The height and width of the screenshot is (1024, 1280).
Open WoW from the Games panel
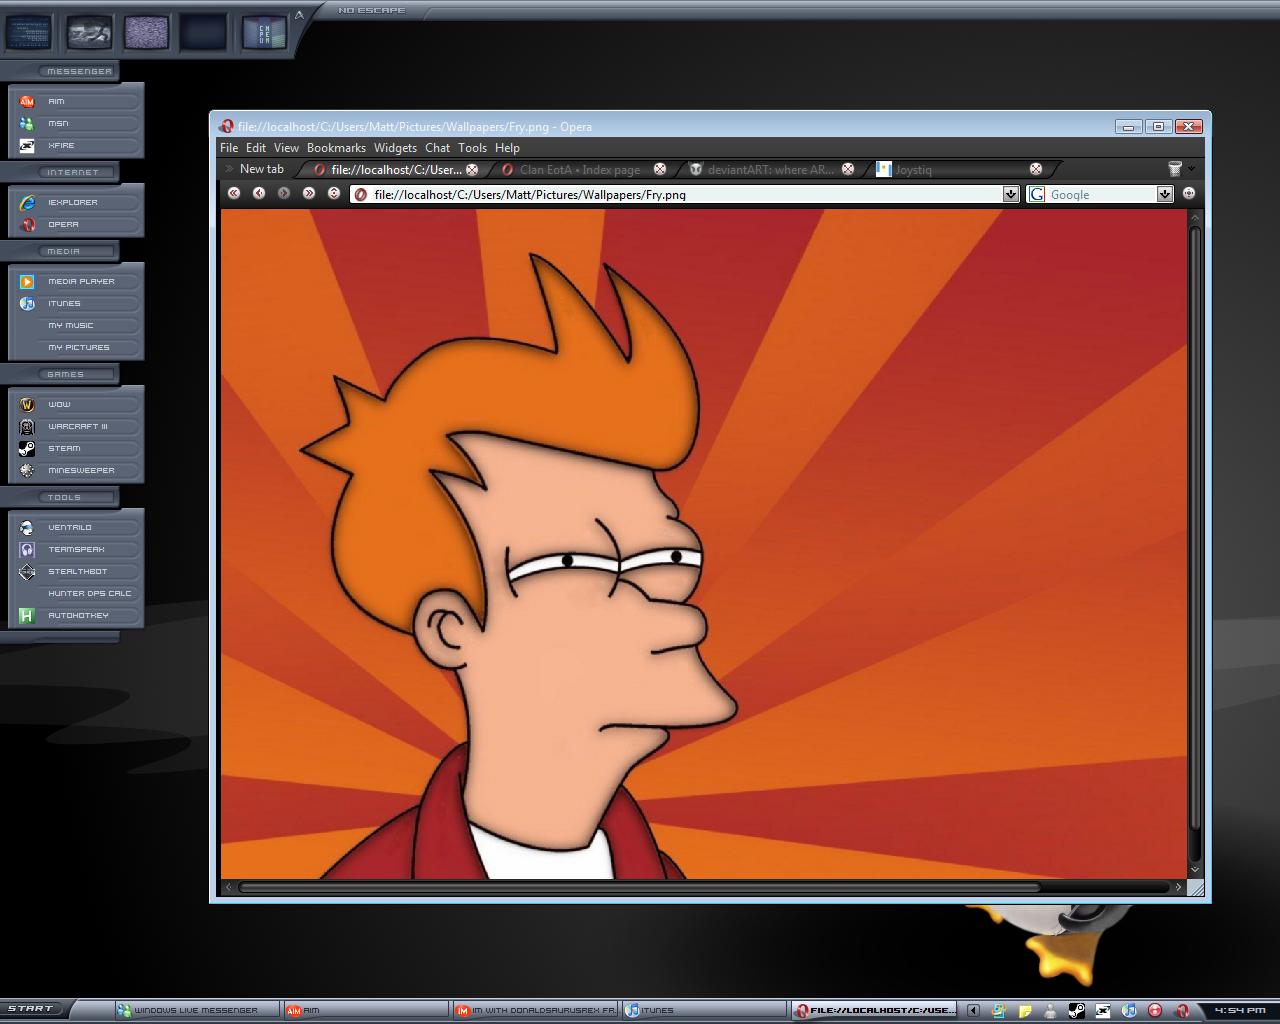[x=59, y=405]
